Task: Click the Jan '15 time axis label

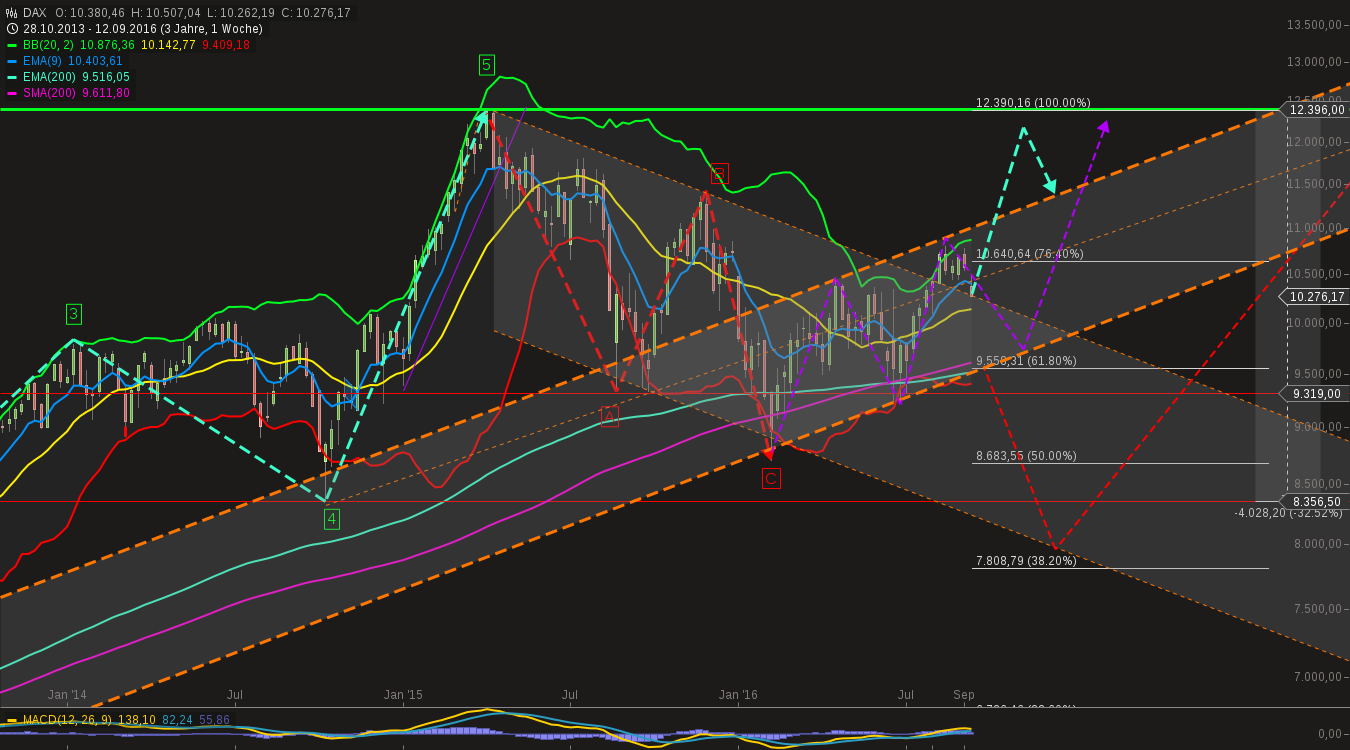Action: (x=403, y=695)
